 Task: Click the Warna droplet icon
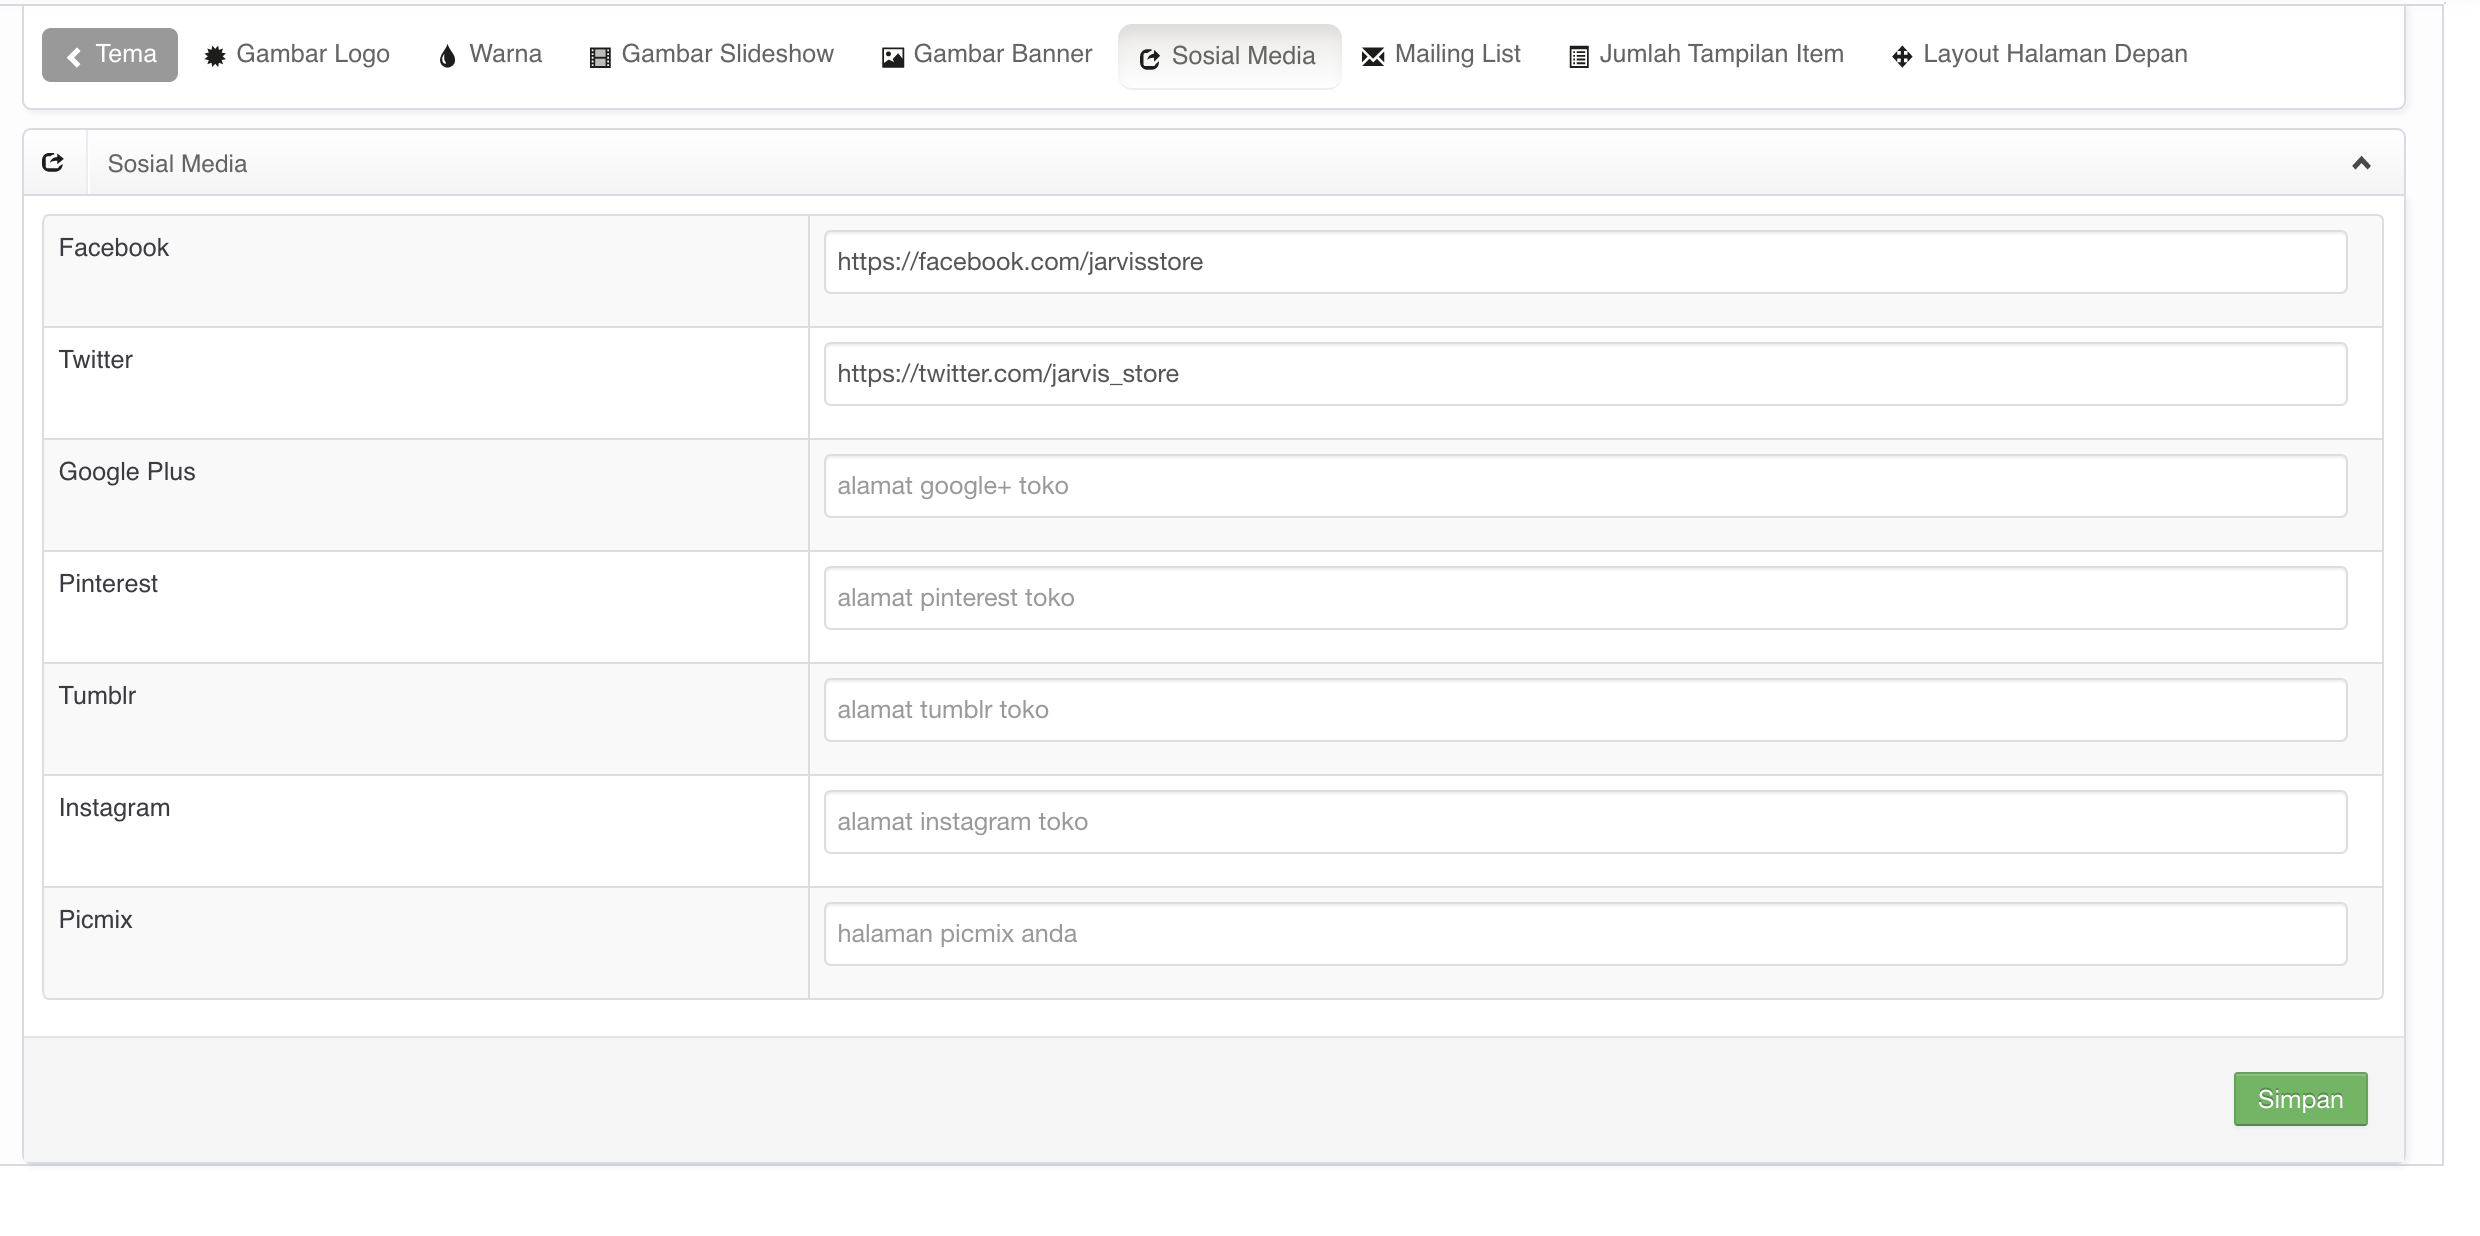click(x=447, y=57)
